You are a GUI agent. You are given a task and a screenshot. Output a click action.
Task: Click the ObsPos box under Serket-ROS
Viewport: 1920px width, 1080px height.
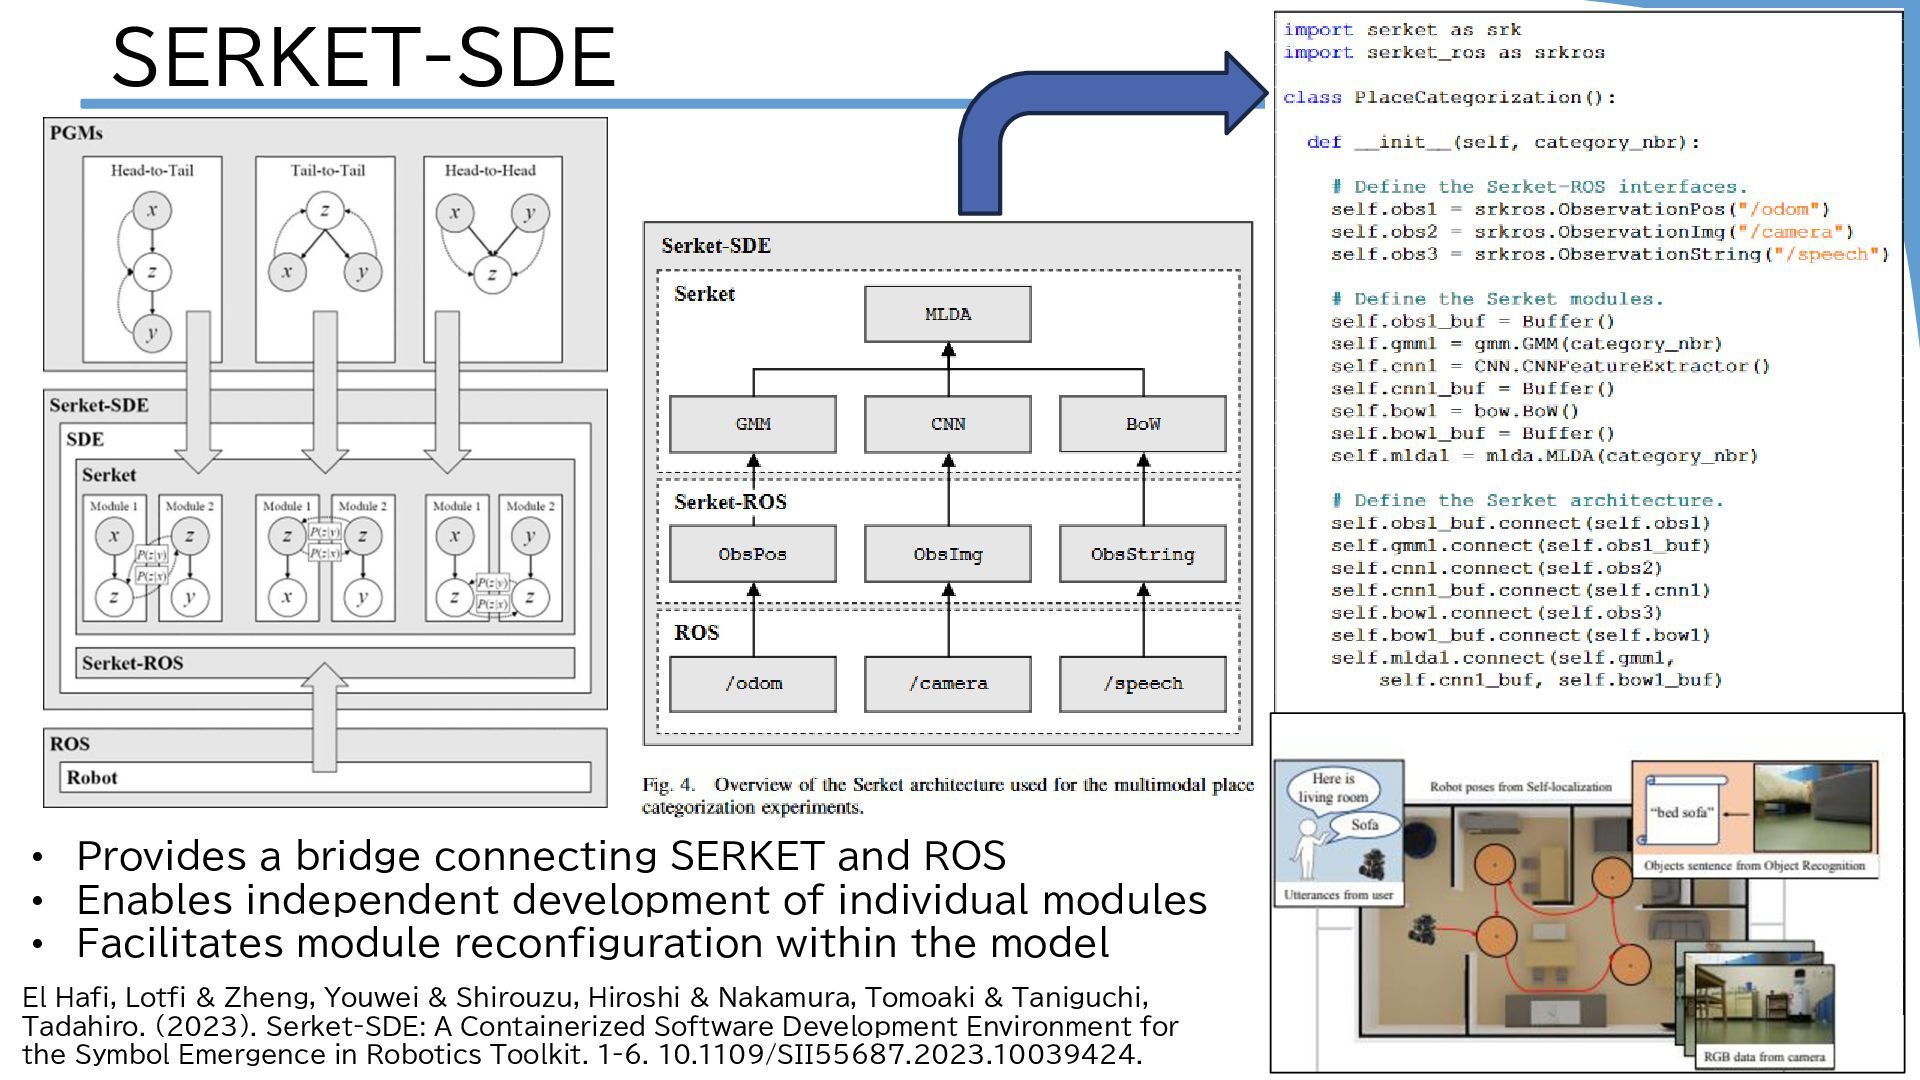pos(752,554)
